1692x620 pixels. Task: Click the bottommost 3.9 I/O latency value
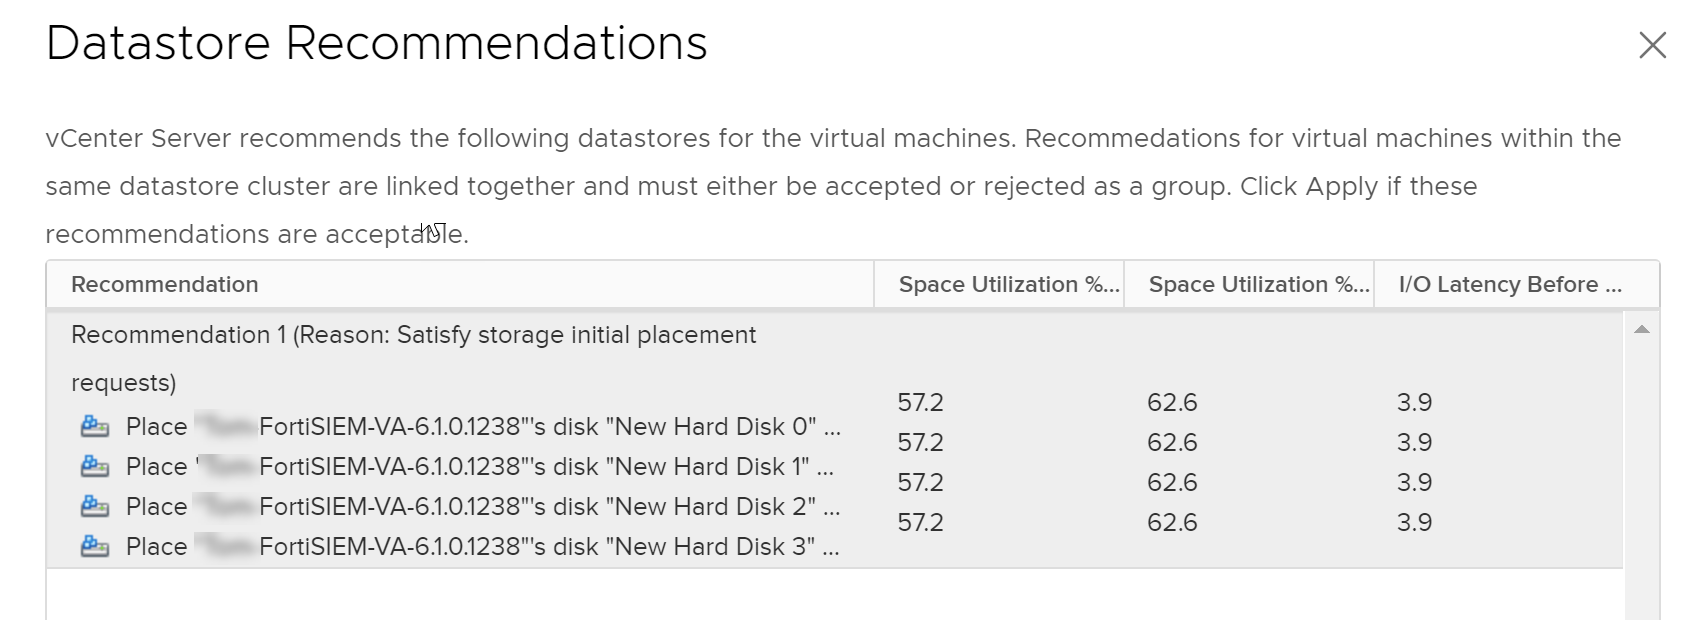pyautogui.click(x=1414, y=523)
